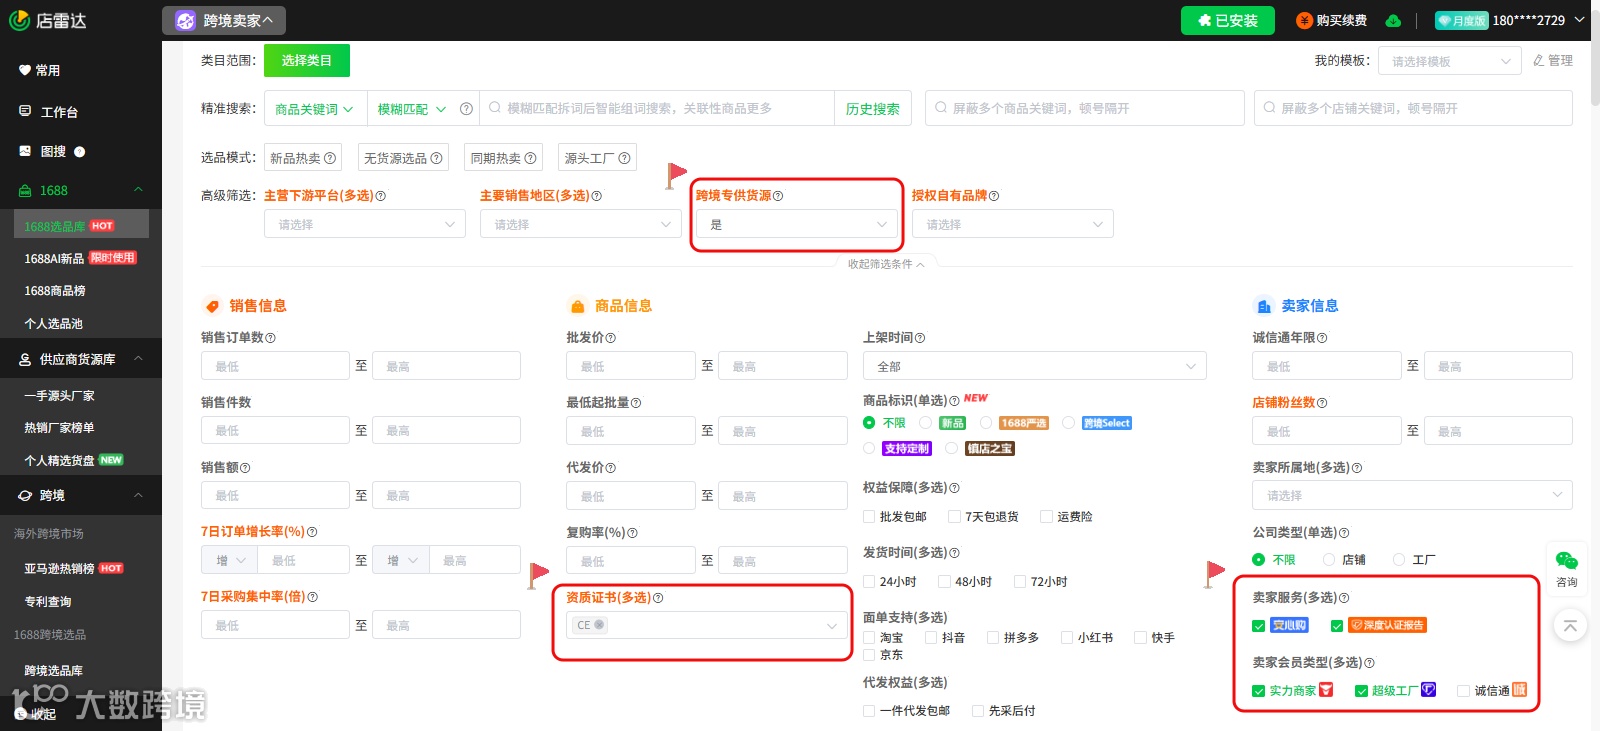
Task: Open the 跨境卖家 switcher button
Action: tap(224, 20)
